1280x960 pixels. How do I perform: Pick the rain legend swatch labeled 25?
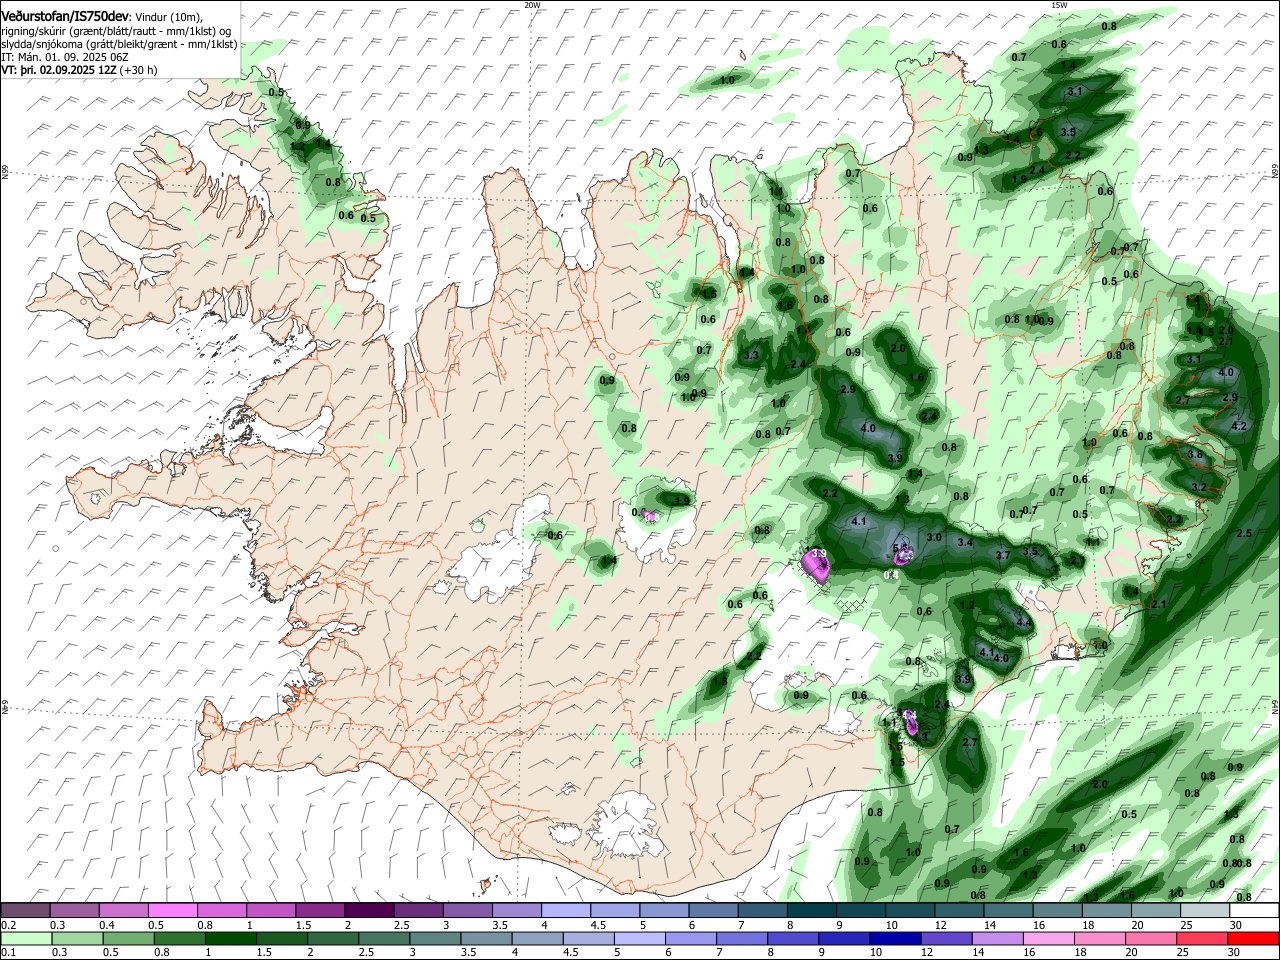1205,939
